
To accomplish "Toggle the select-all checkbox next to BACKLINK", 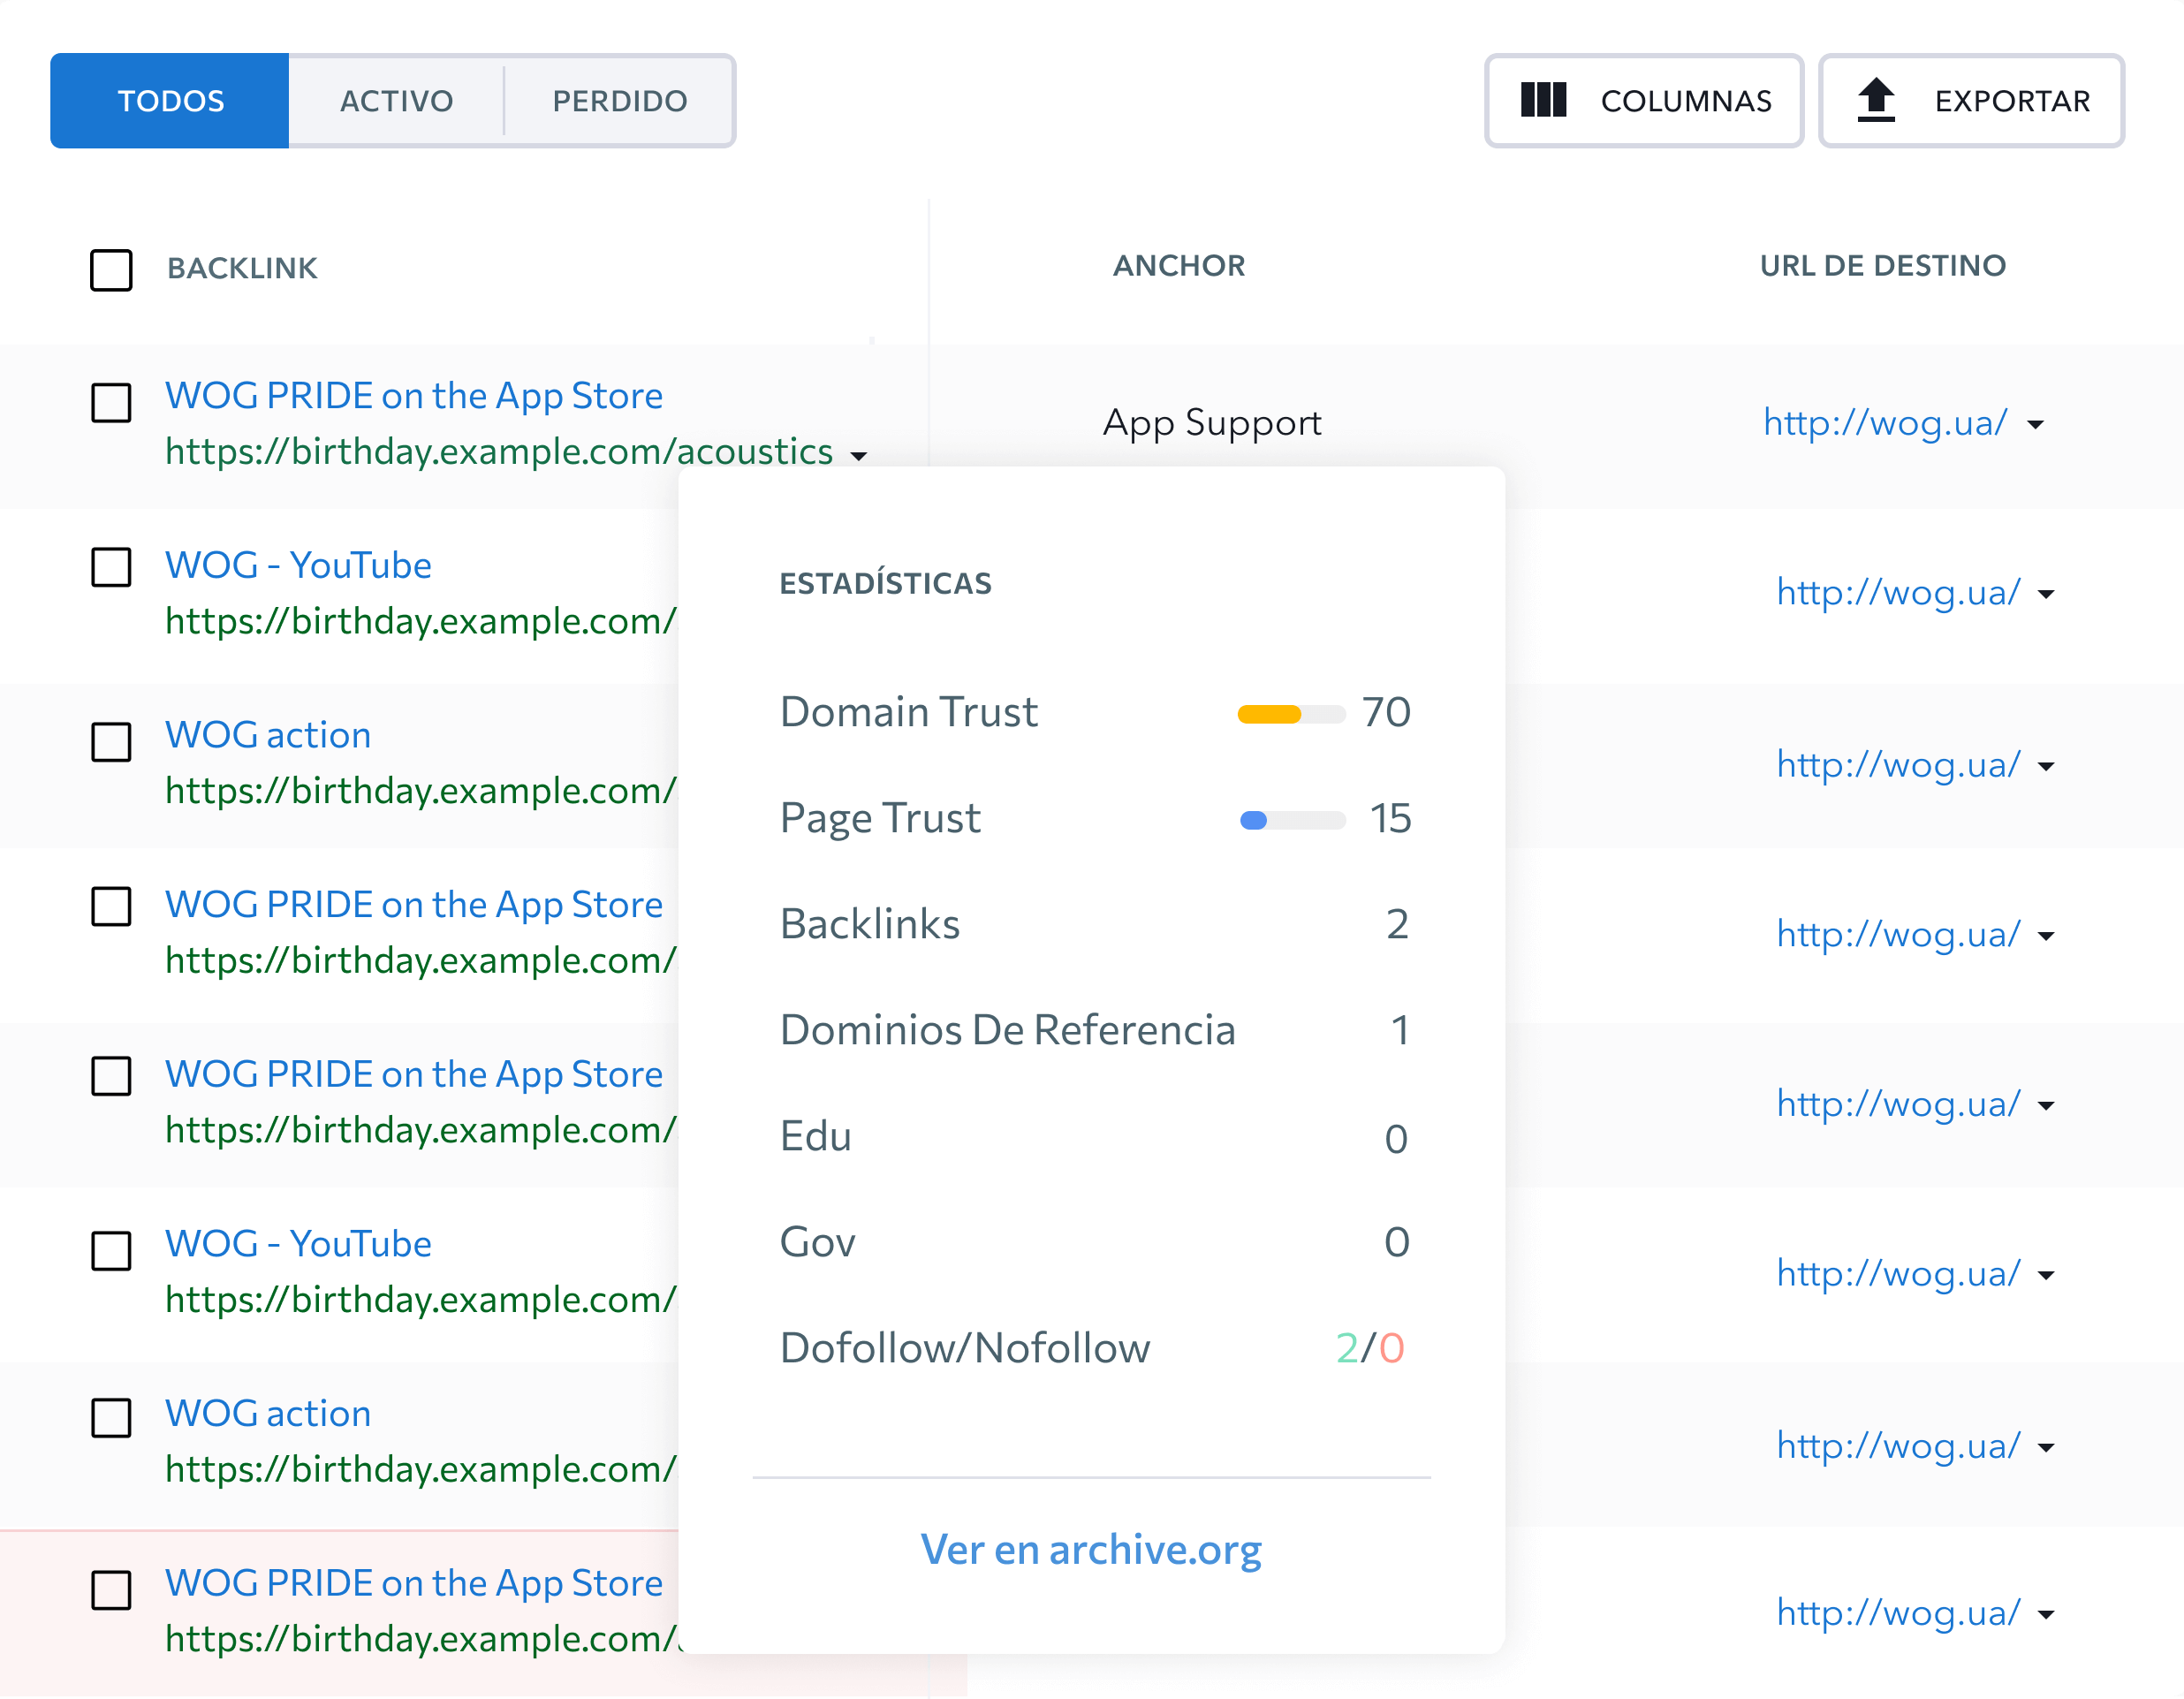I will [x=111, y=270].
